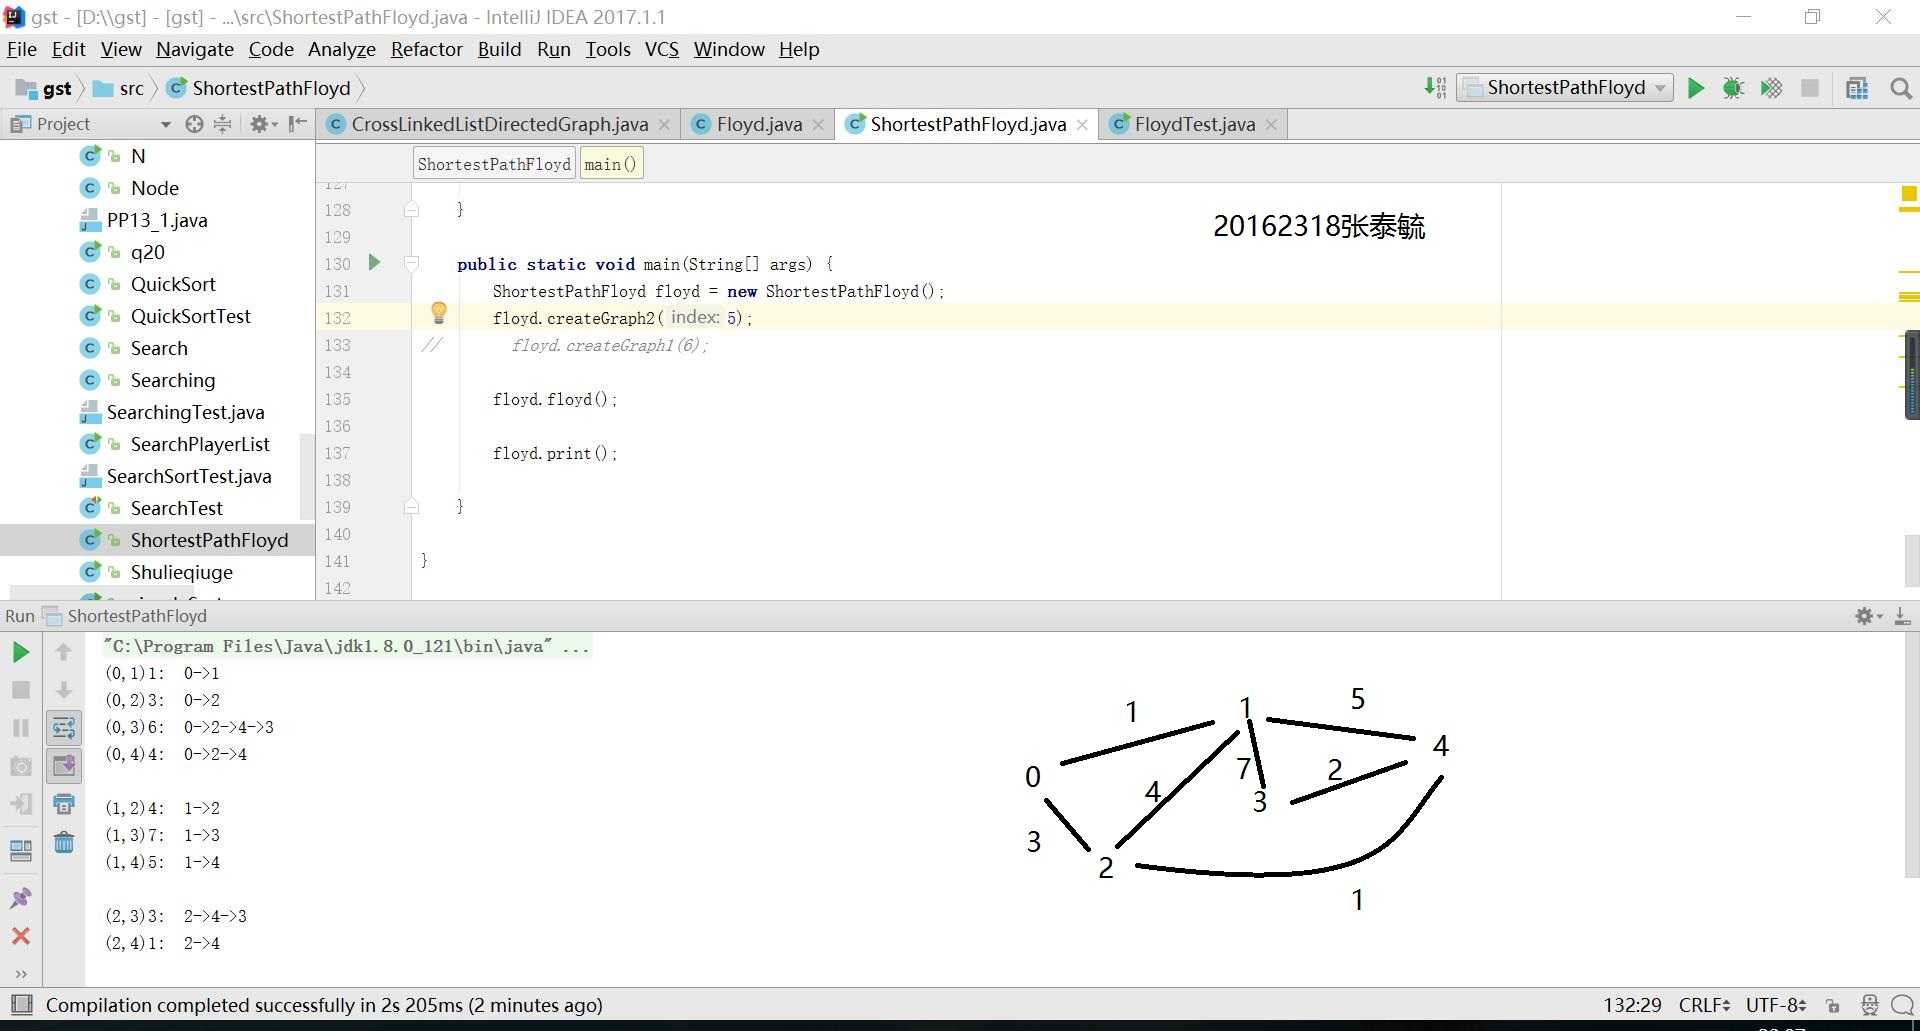Click the exit icon in Run panel
The width and height of the screenshot is (1920, 1031).
click(x=20, y=804)
